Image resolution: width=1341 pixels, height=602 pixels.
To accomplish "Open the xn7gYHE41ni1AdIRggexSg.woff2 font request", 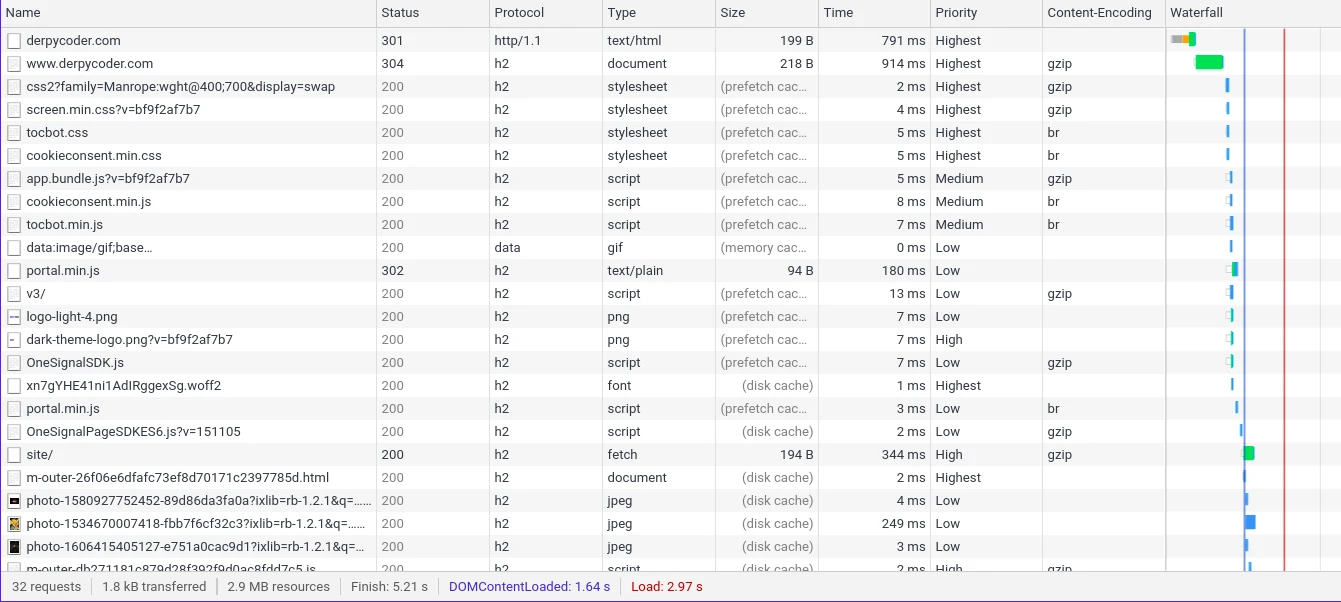I will [124, 386].
